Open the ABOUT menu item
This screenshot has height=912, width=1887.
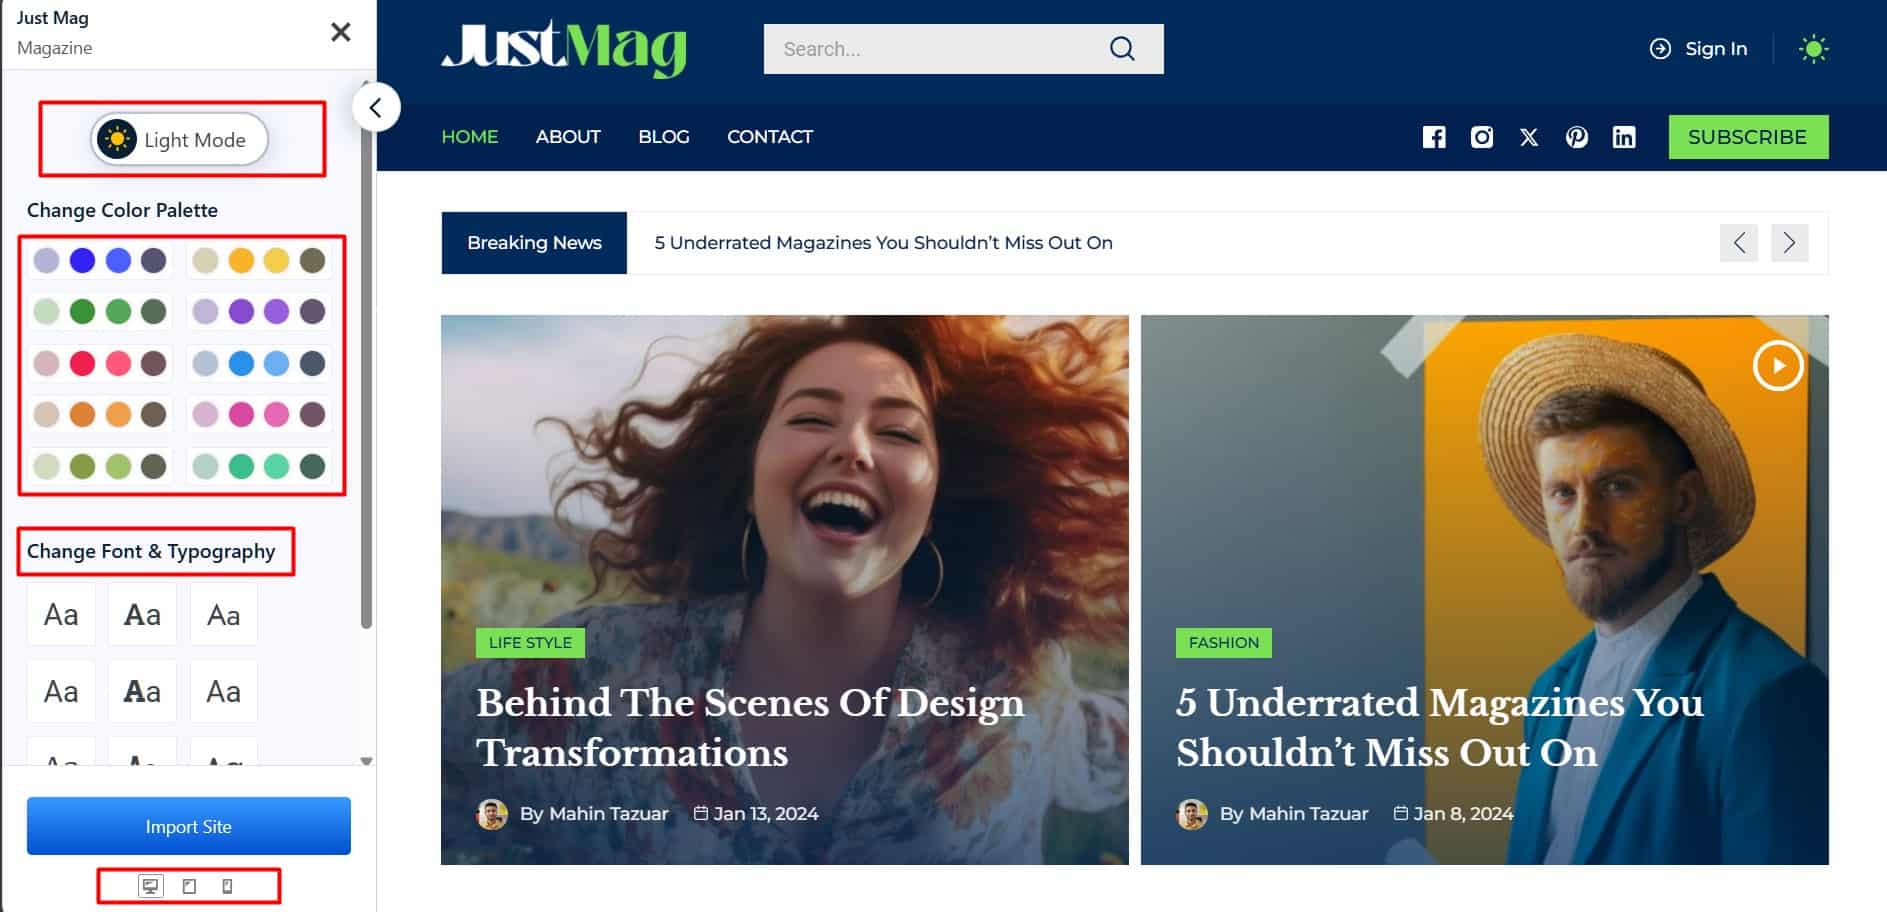point(568,137)
